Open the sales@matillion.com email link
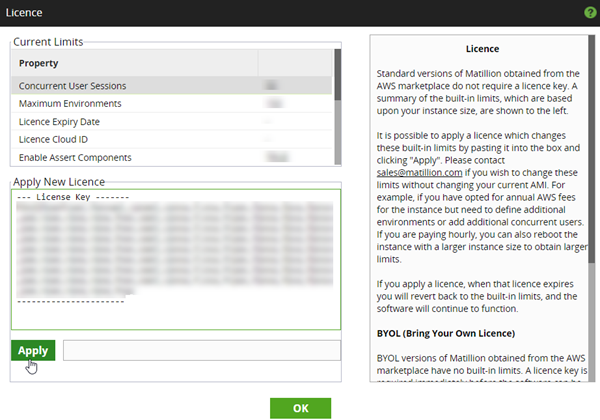Screen dimensions: 600x420 point(419,173)
